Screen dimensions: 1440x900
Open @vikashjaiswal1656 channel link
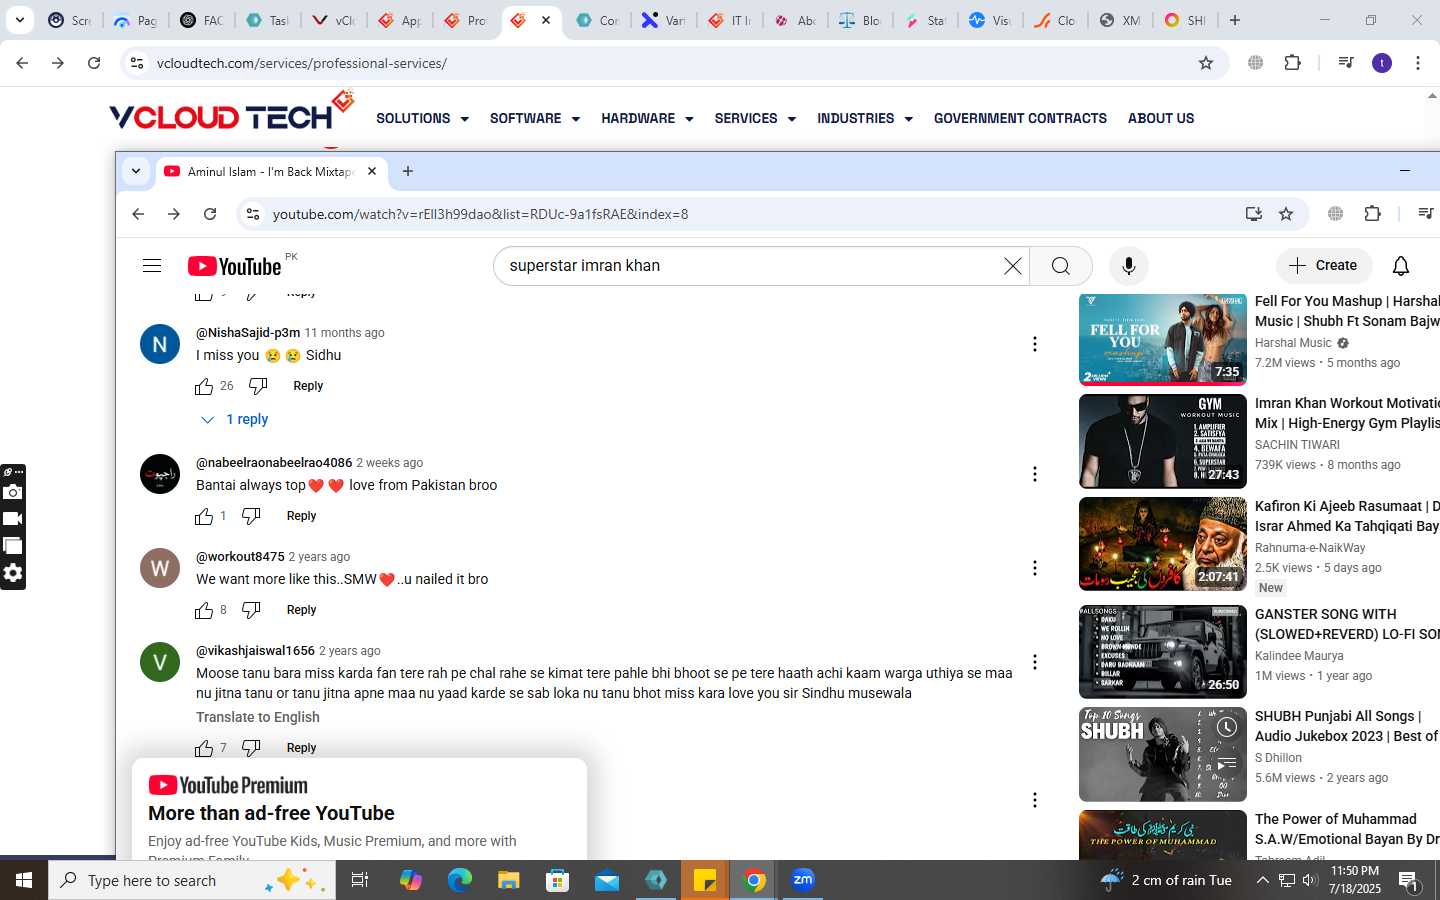point(255,651)
